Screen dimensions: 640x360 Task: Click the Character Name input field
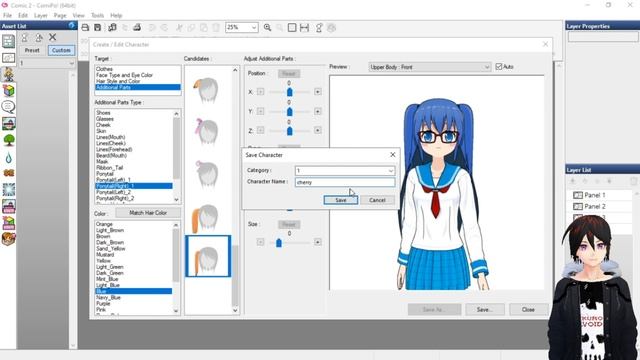point(345,182)
